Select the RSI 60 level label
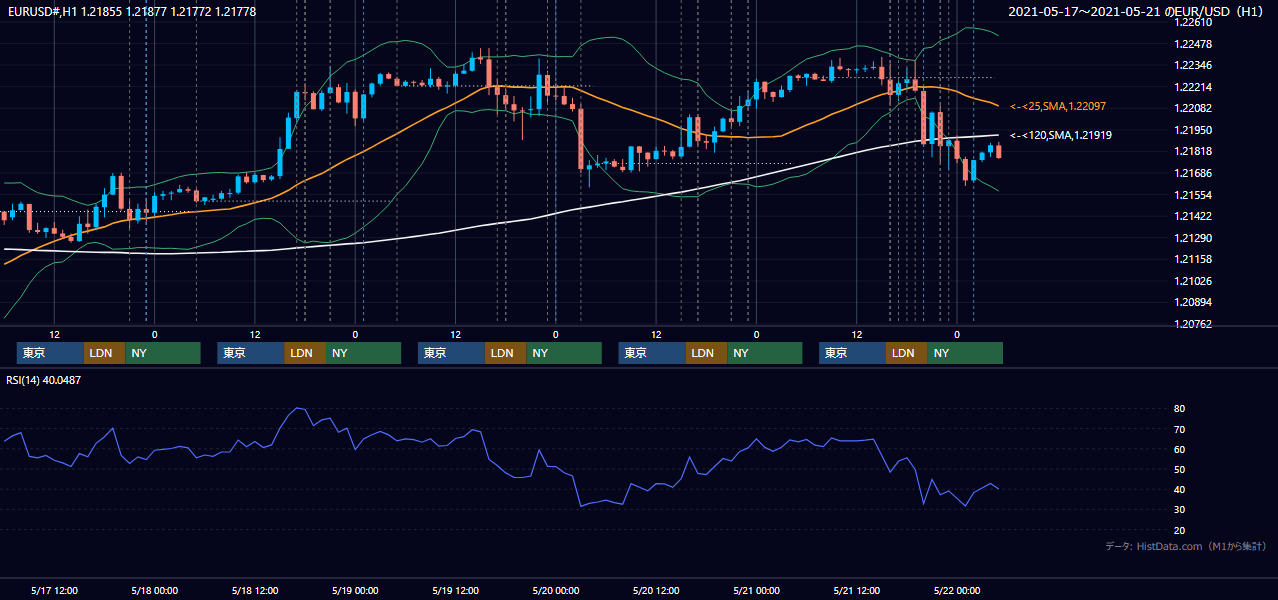The image size is (1278, 600). click(1180, 449)
